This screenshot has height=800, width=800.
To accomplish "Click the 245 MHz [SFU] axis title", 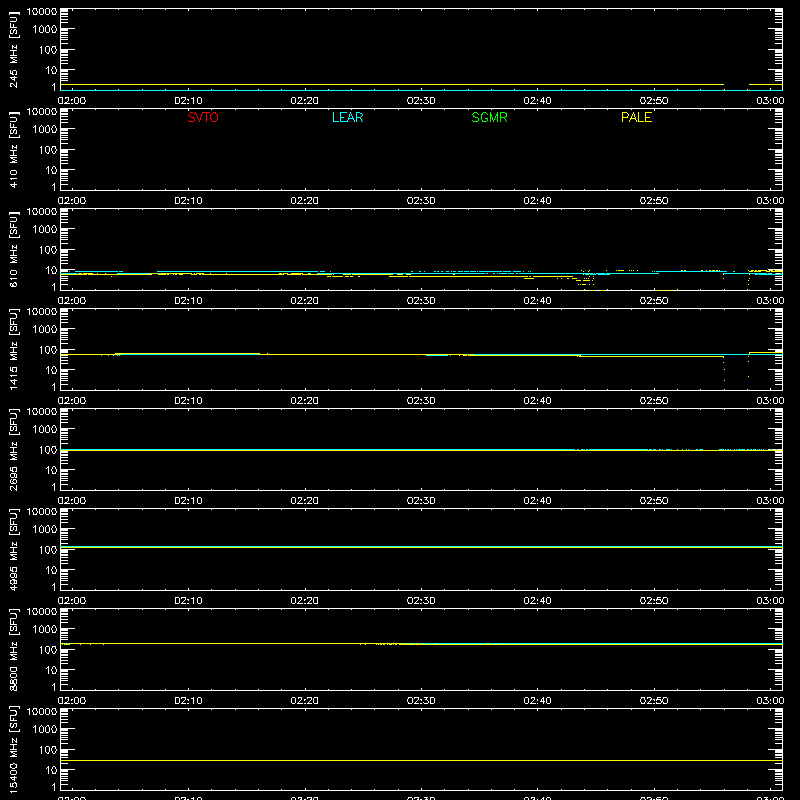I will pyautogui.click(x=14, y=49).
